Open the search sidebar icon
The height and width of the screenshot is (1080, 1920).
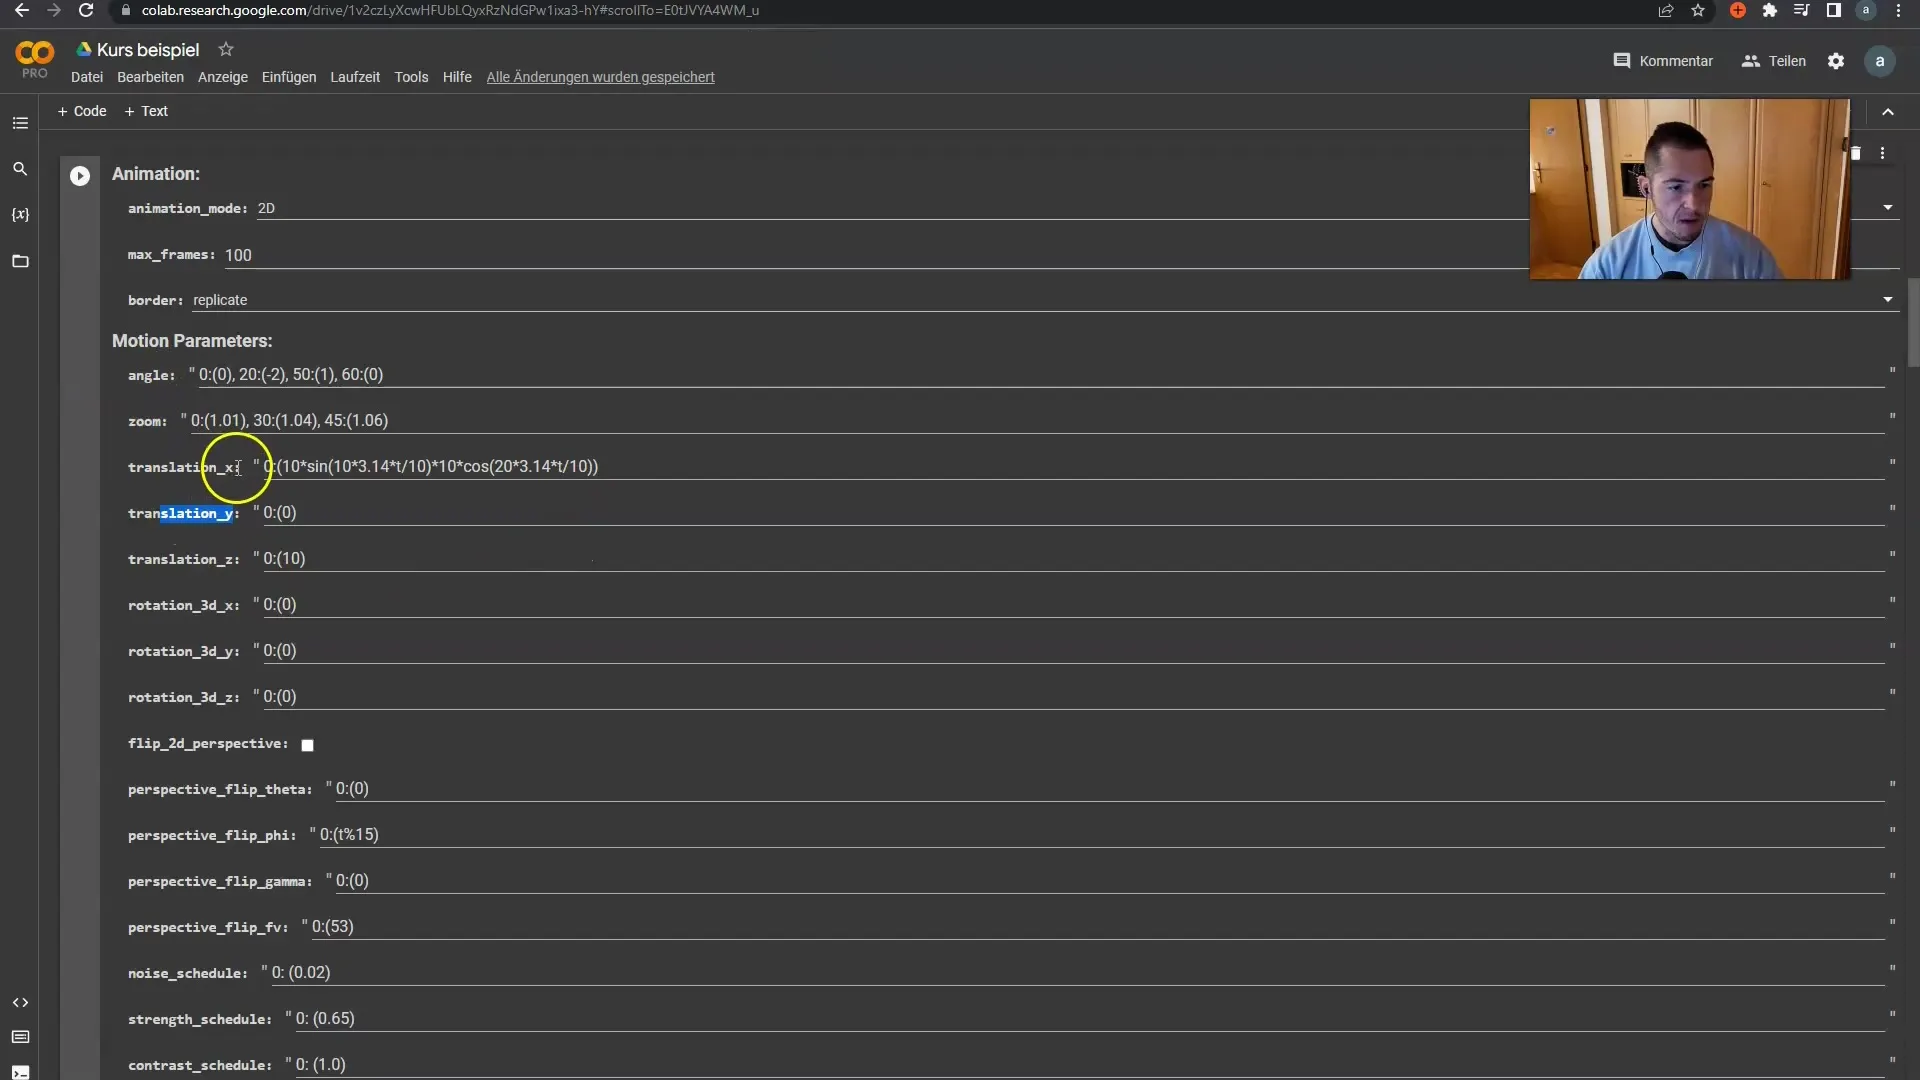point(20,169)
